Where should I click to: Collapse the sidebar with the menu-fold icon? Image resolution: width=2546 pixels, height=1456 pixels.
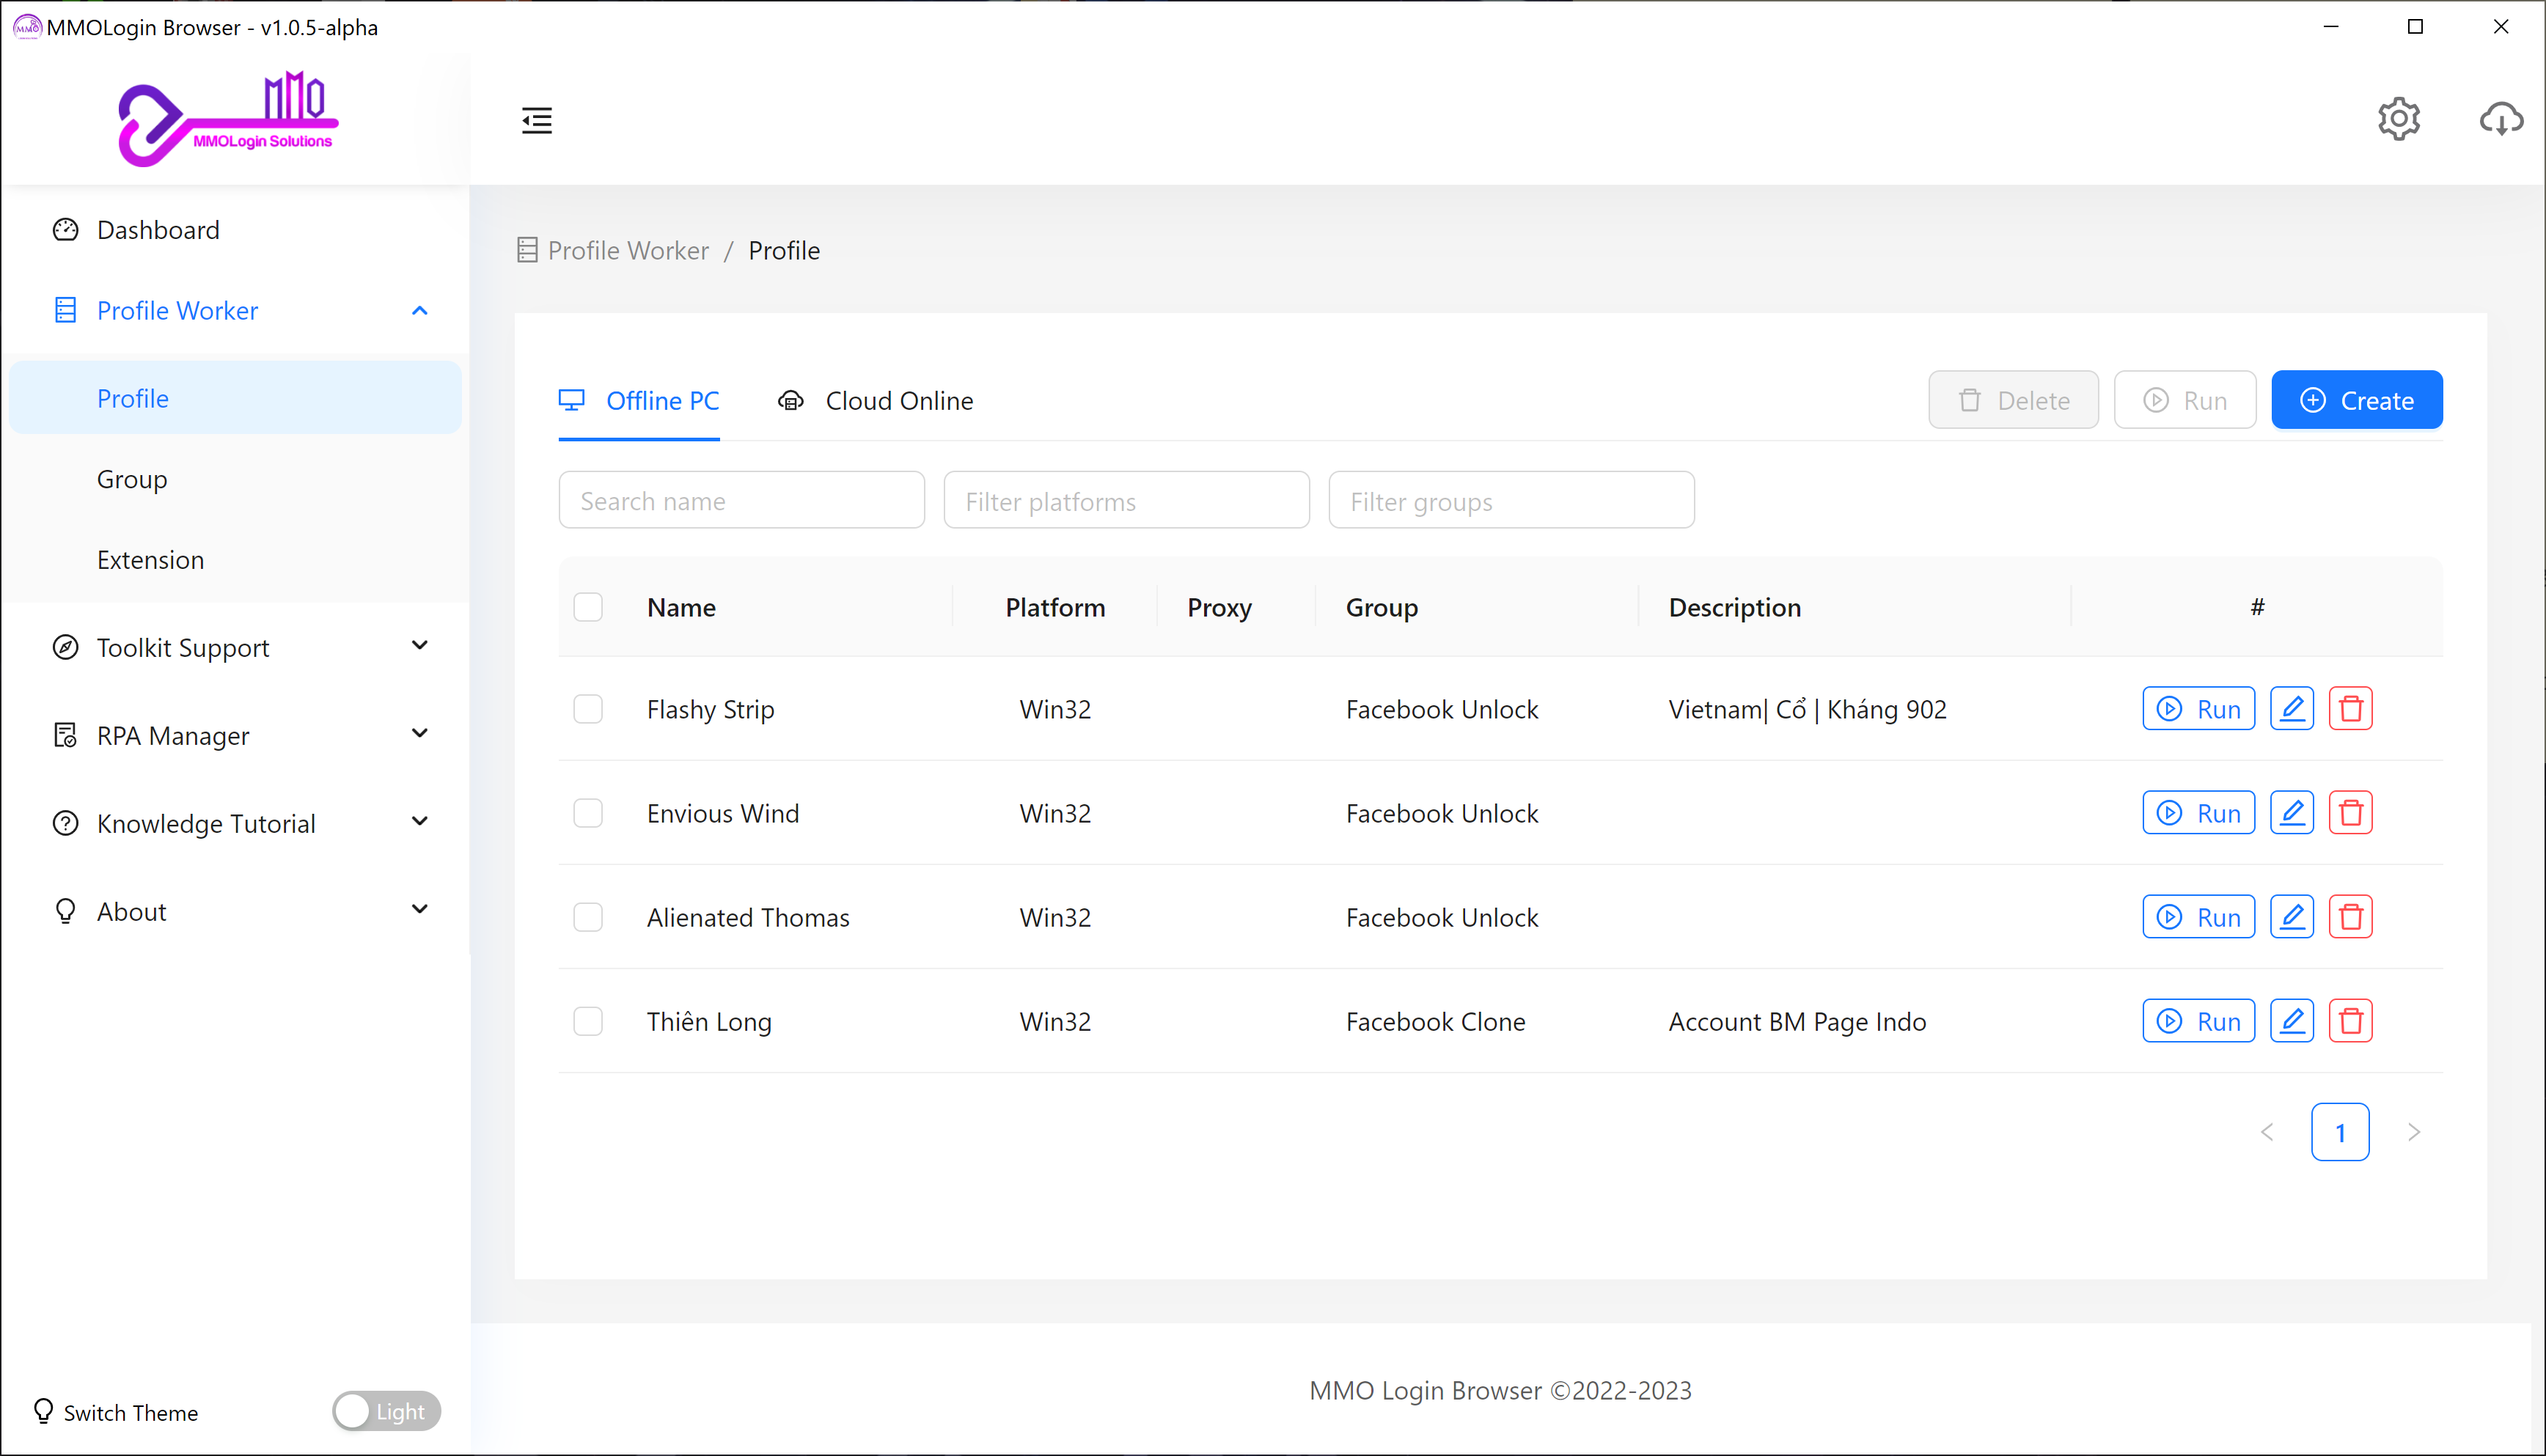tap(537, 120)
